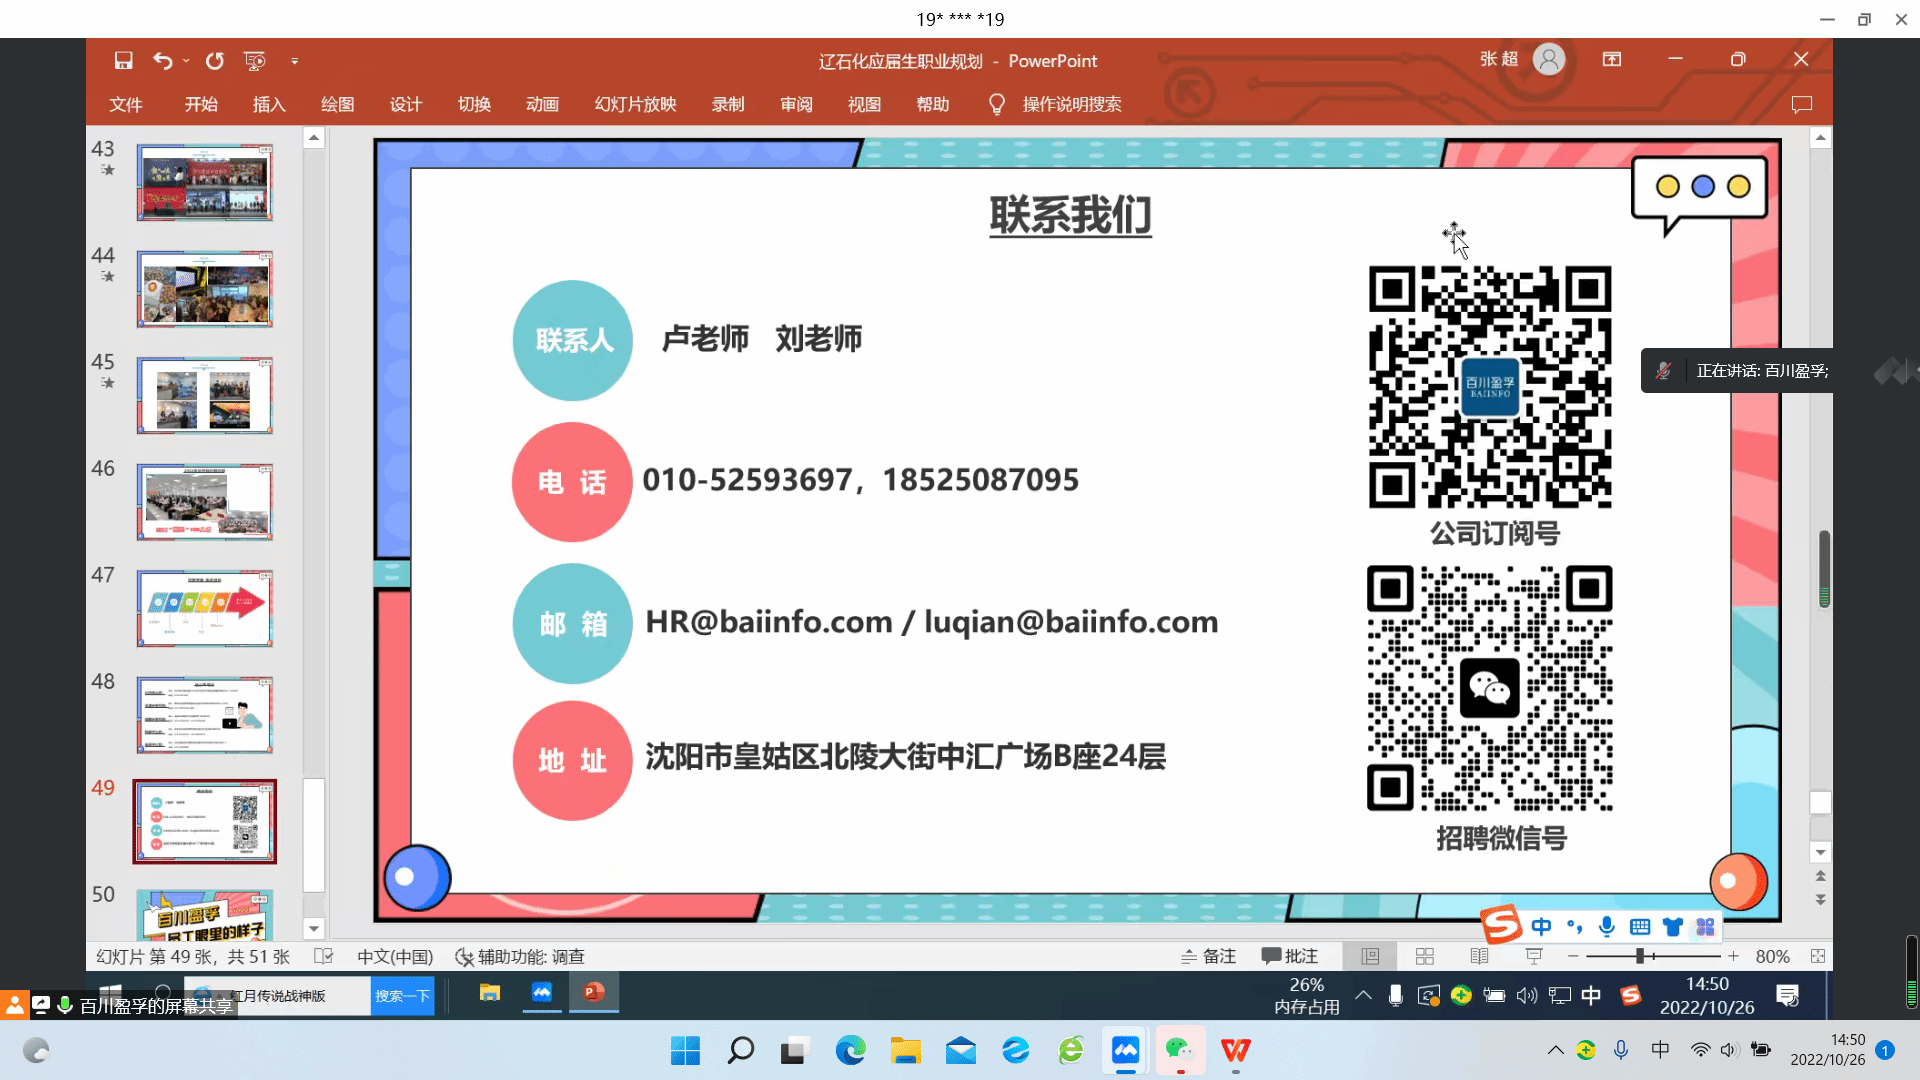Click Sogou input microphone voice icon
This screenshot has width=1920, height=1080.
(x=1607, y=927)
